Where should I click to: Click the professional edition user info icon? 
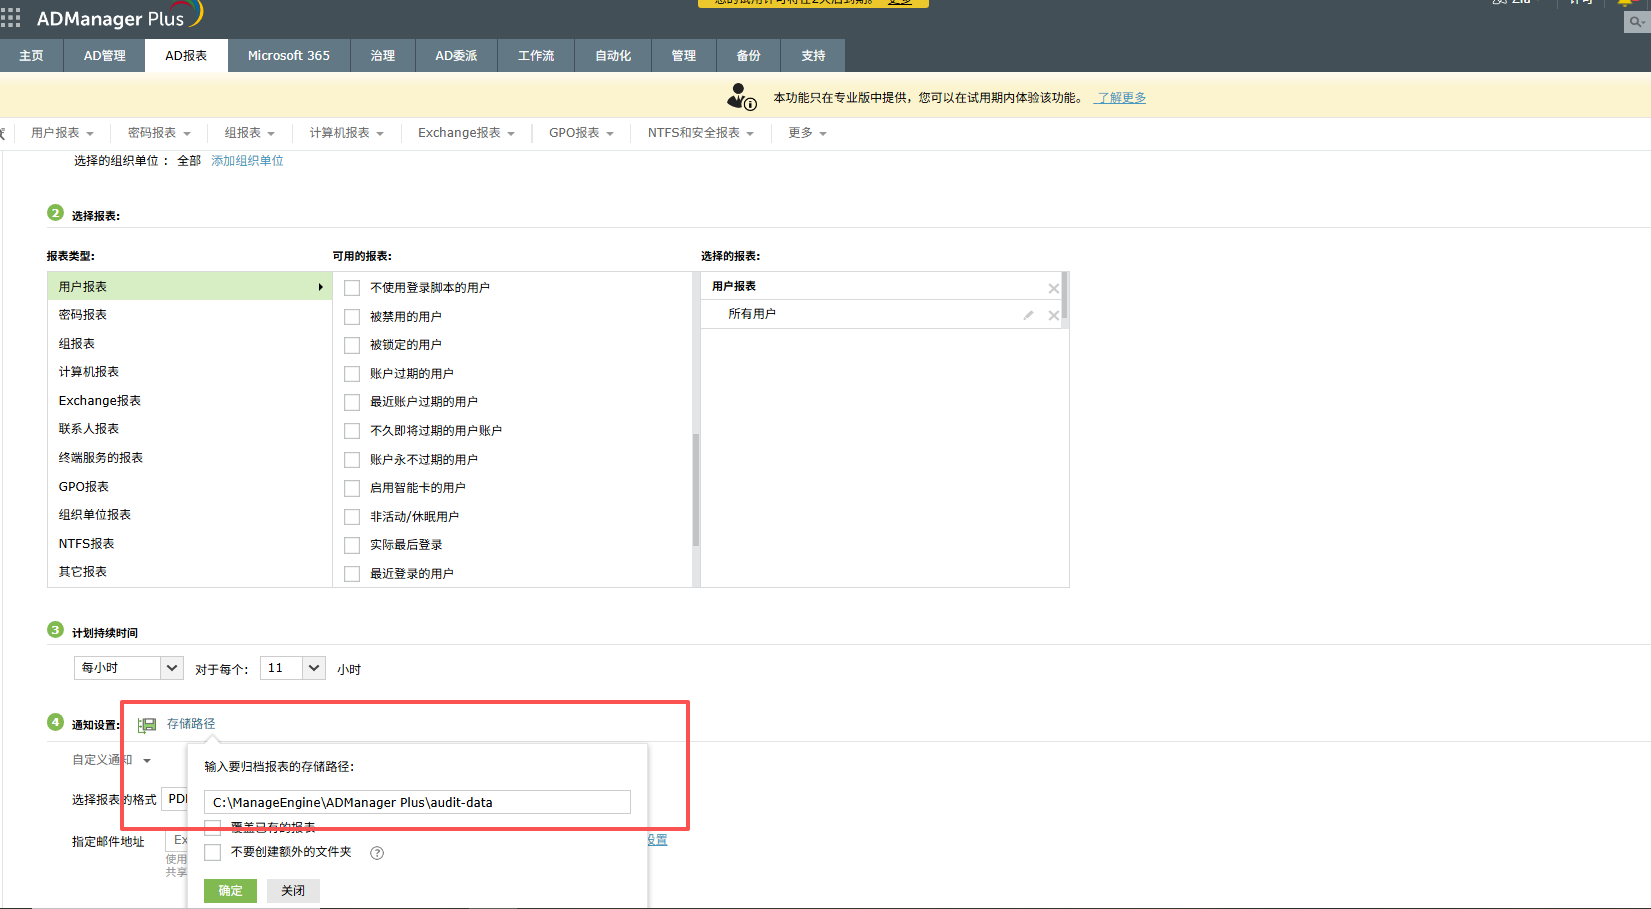click(741, 97)
